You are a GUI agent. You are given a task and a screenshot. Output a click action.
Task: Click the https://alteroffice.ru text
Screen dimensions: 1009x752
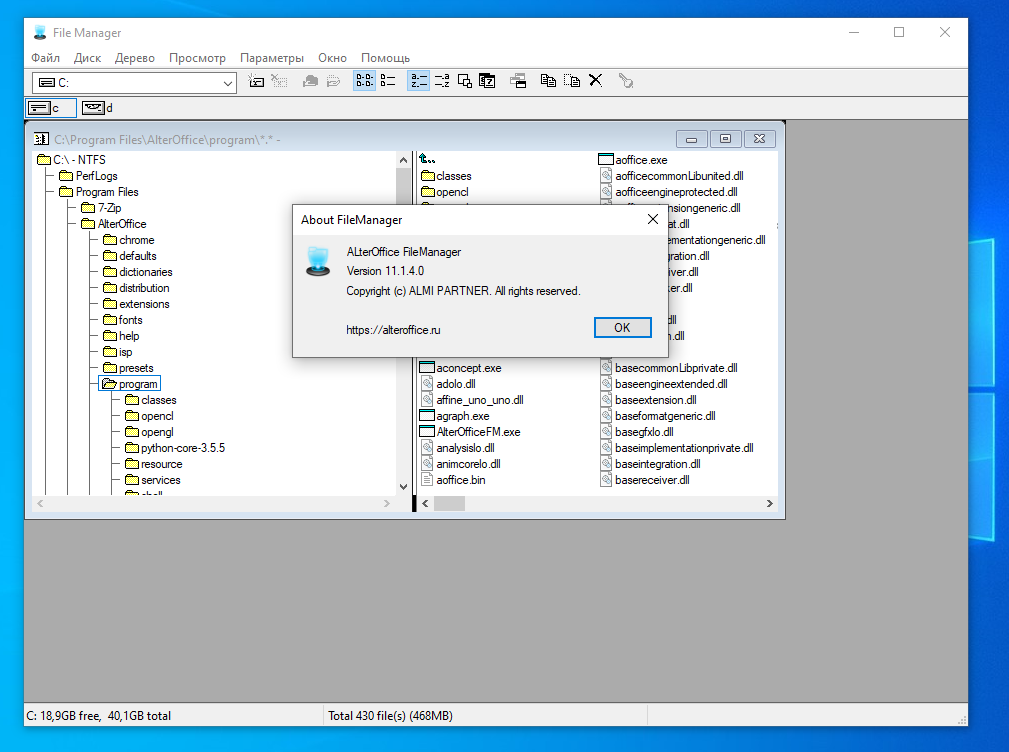[393, 330]
